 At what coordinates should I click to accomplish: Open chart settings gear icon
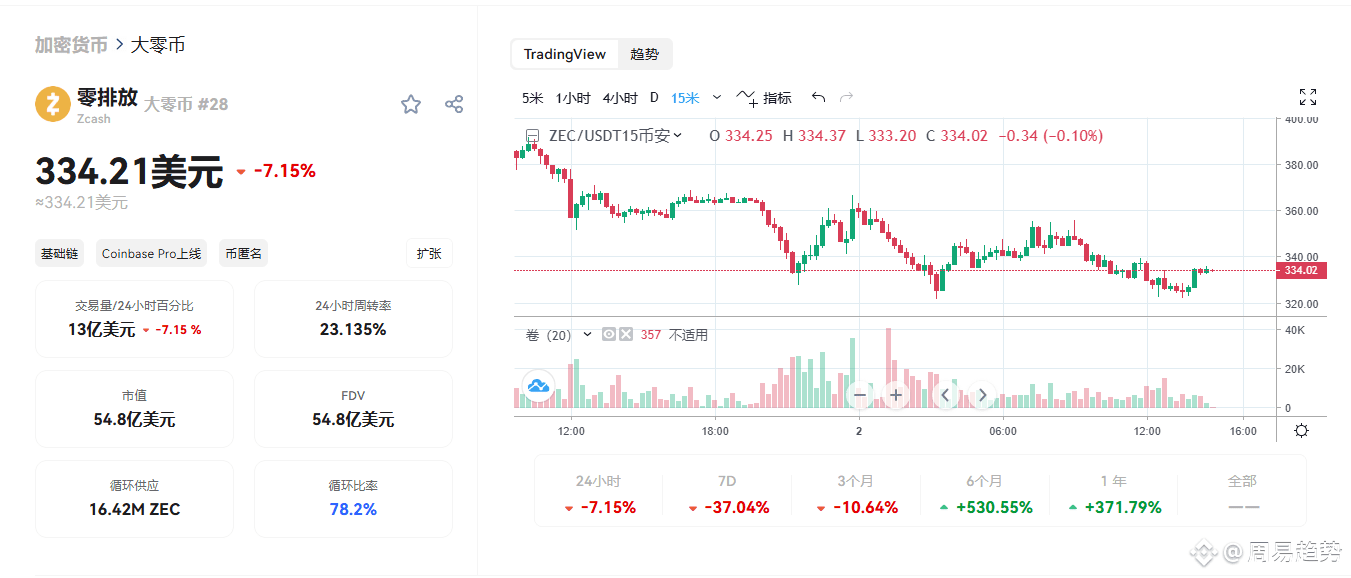[x=1301, y=431]
